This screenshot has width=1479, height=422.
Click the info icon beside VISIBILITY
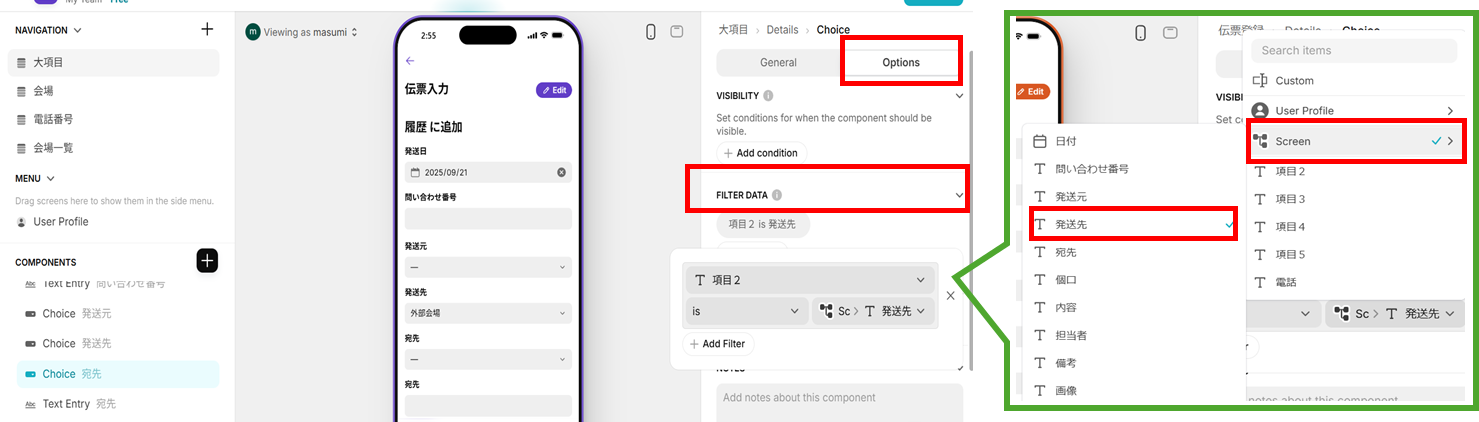coord(768,96)
